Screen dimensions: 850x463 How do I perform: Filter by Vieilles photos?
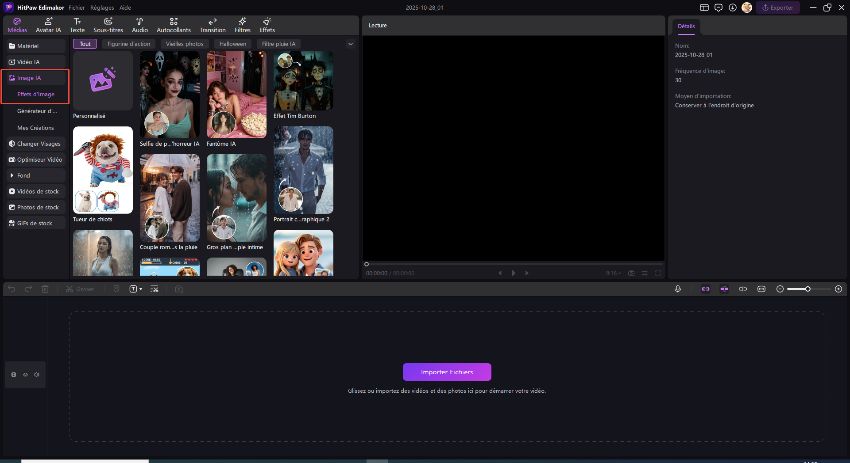click(x=184, y=44)
